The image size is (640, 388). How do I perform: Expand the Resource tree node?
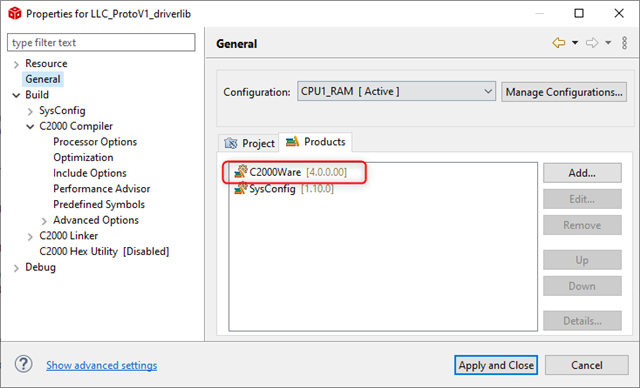pos(16,64)
